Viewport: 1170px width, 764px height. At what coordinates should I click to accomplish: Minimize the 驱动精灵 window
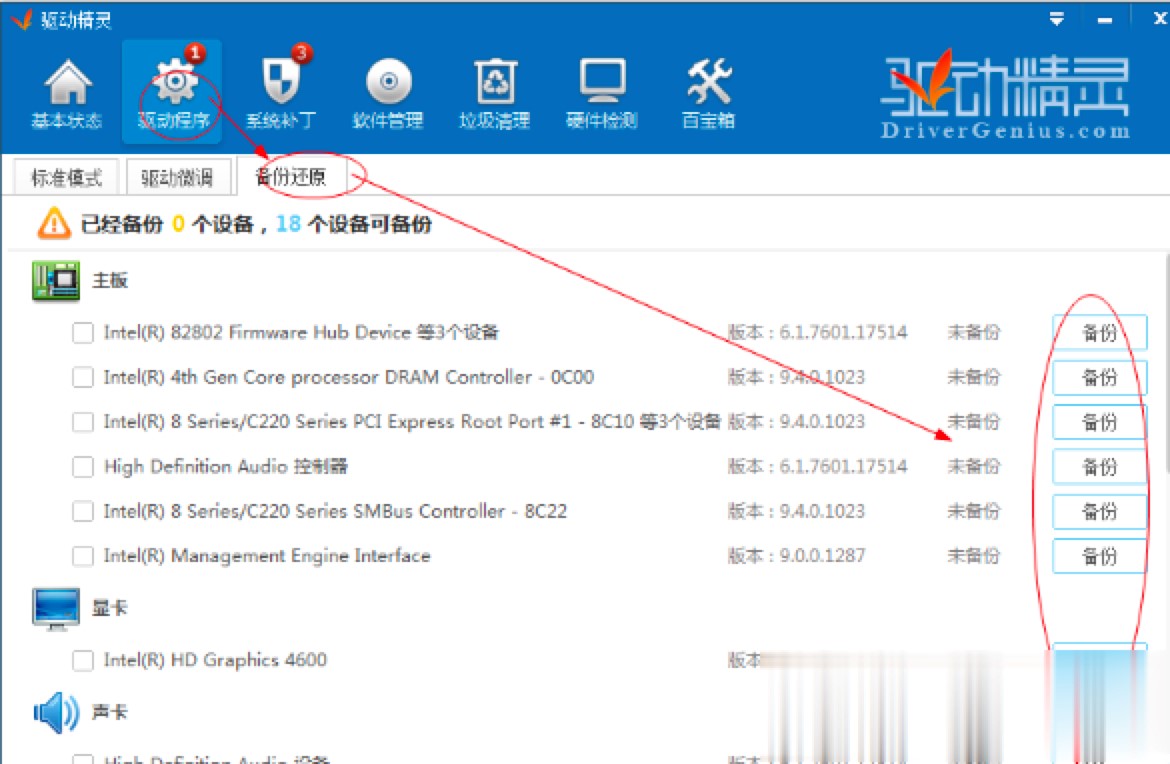(x=1105, y=20)
